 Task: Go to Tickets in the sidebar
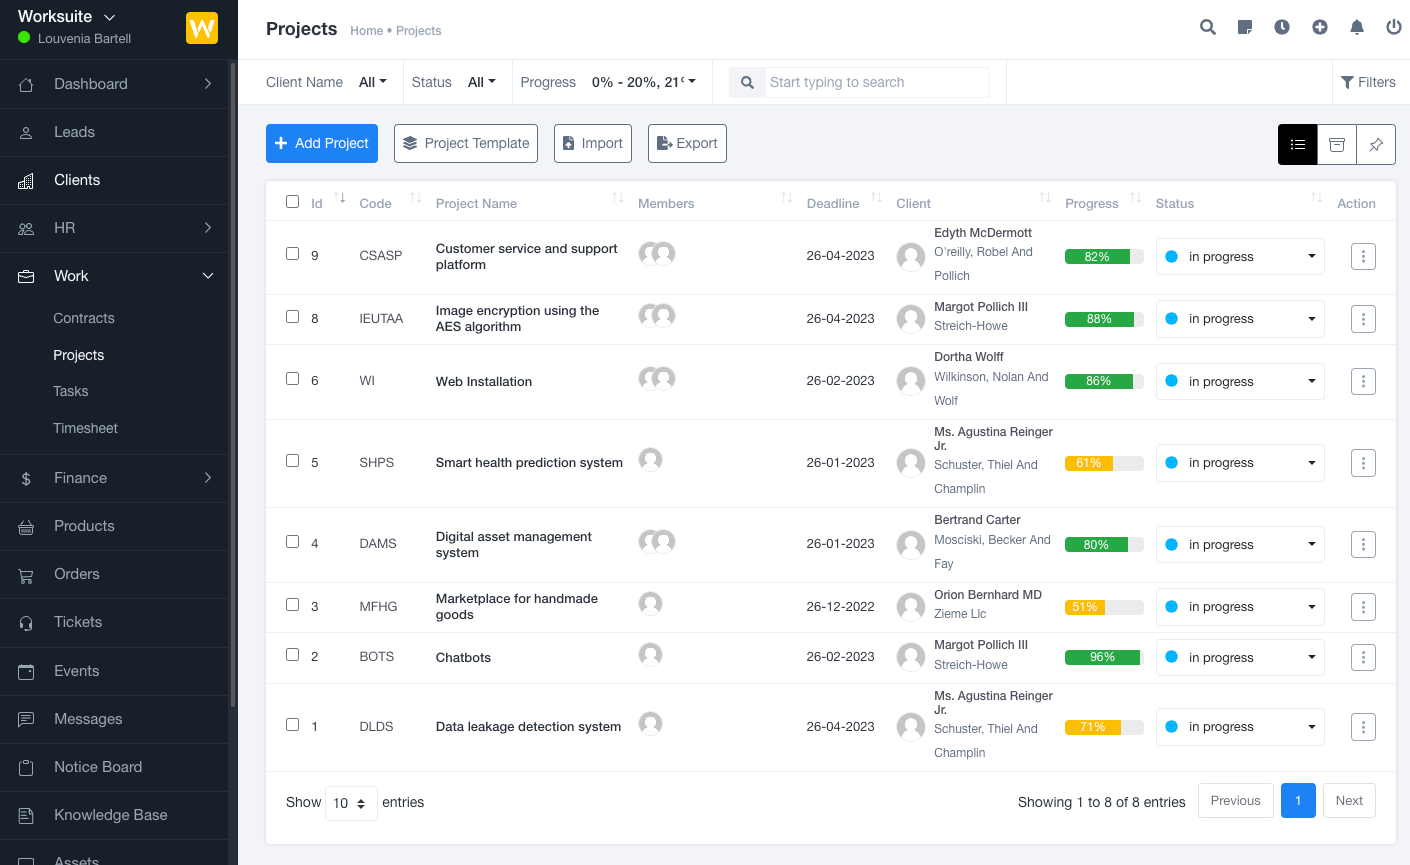[78, 622]
